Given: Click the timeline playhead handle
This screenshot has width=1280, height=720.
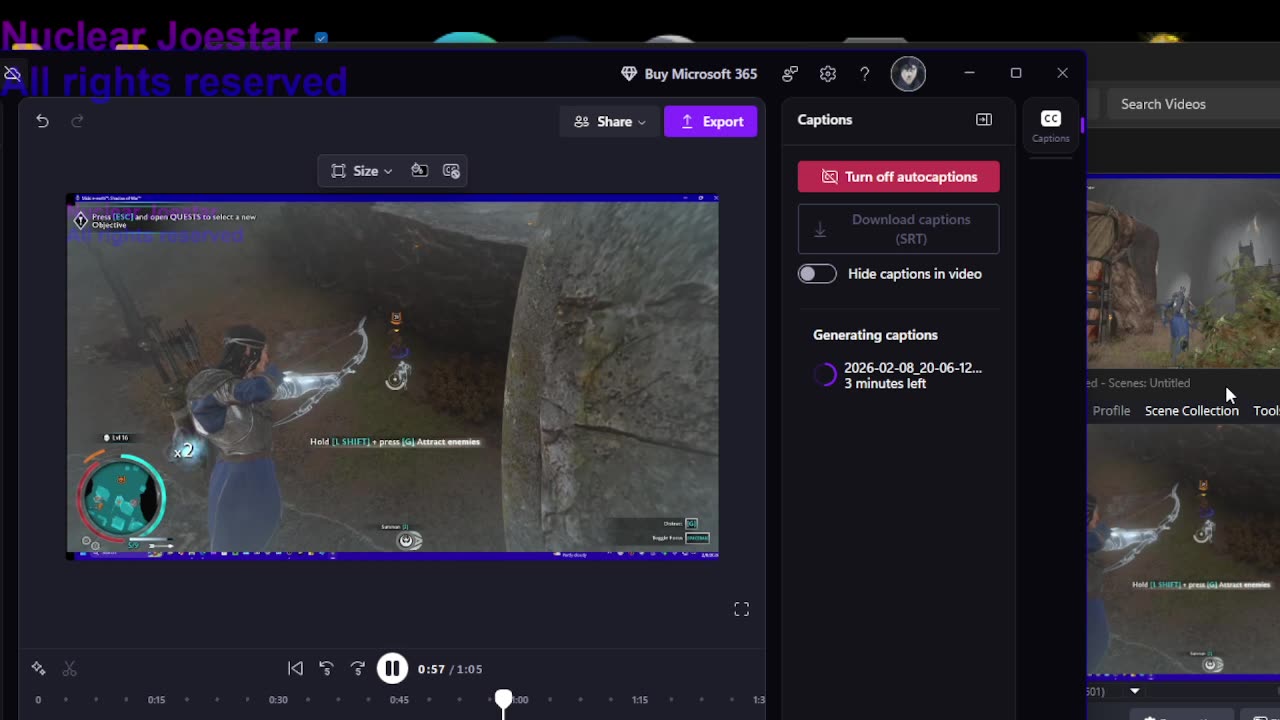Looking at the screenshot, I should click(x=504, y=698).
